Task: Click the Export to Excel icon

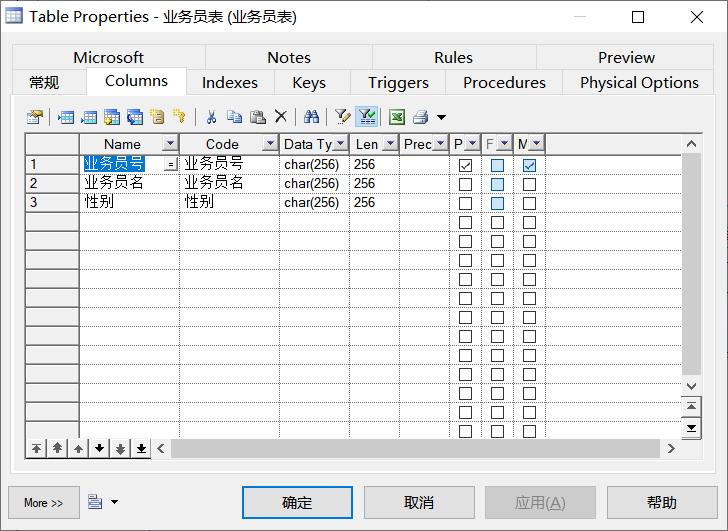Action: pos(397,117)
